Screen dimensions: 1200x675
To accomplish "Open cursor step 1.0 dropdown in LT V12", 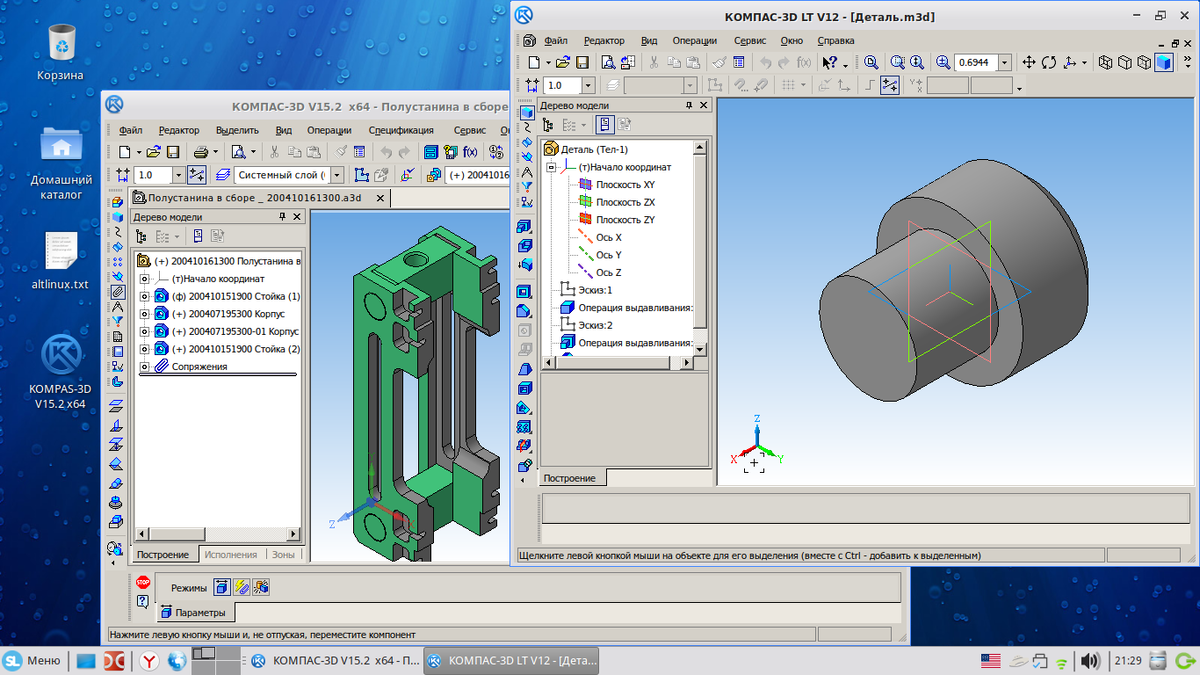I will point(588,86).
